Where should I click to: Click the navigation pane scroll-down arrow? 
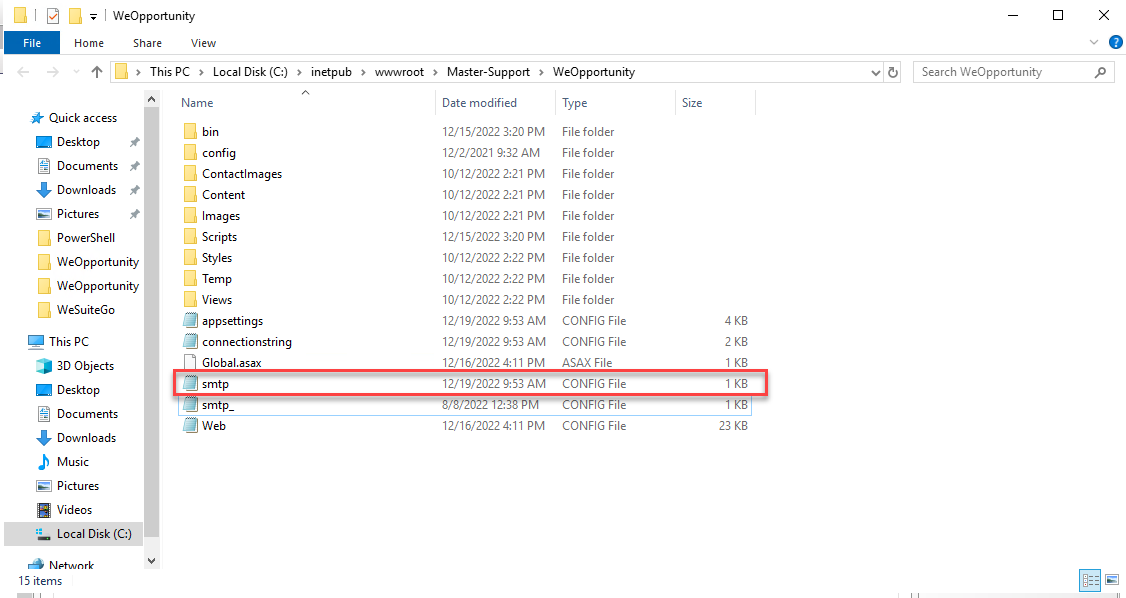click(152, 560)
